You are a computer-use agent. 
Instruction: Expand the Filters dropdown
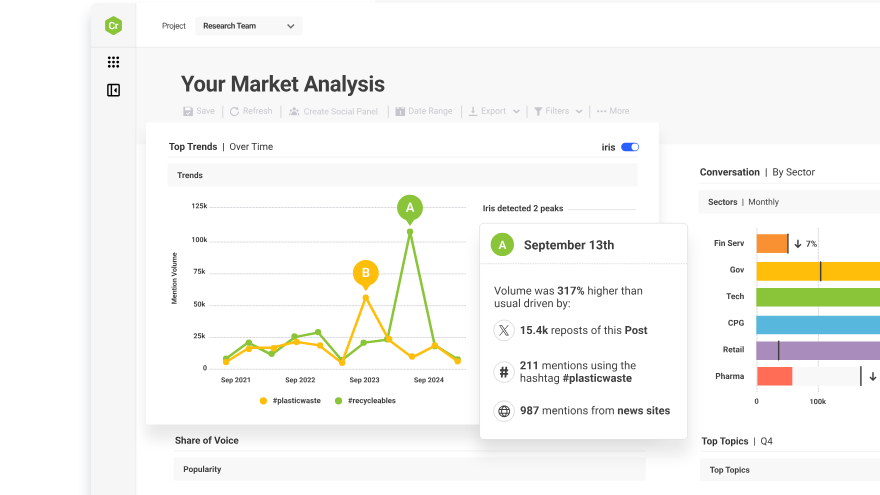point(558,111)
